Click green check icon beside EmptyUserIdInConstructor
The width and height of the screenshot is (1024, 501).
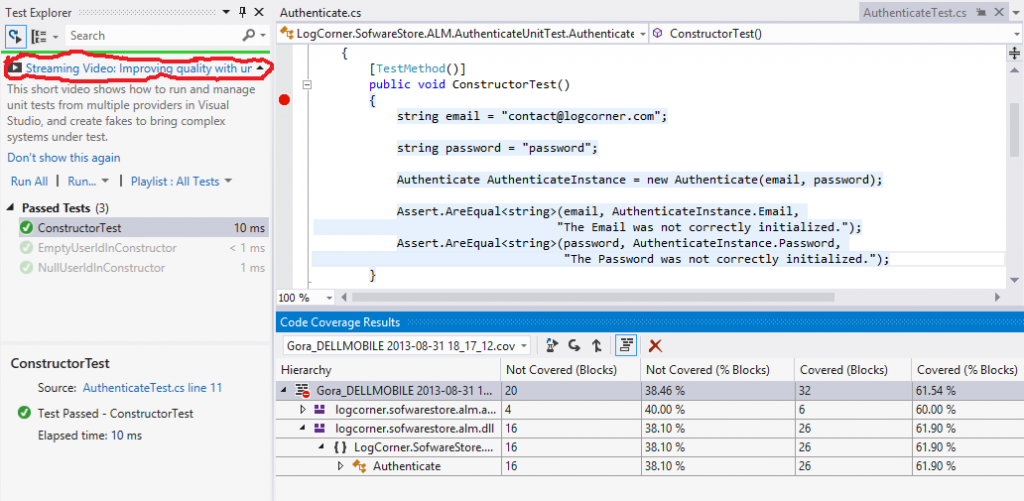pos(27,248)
